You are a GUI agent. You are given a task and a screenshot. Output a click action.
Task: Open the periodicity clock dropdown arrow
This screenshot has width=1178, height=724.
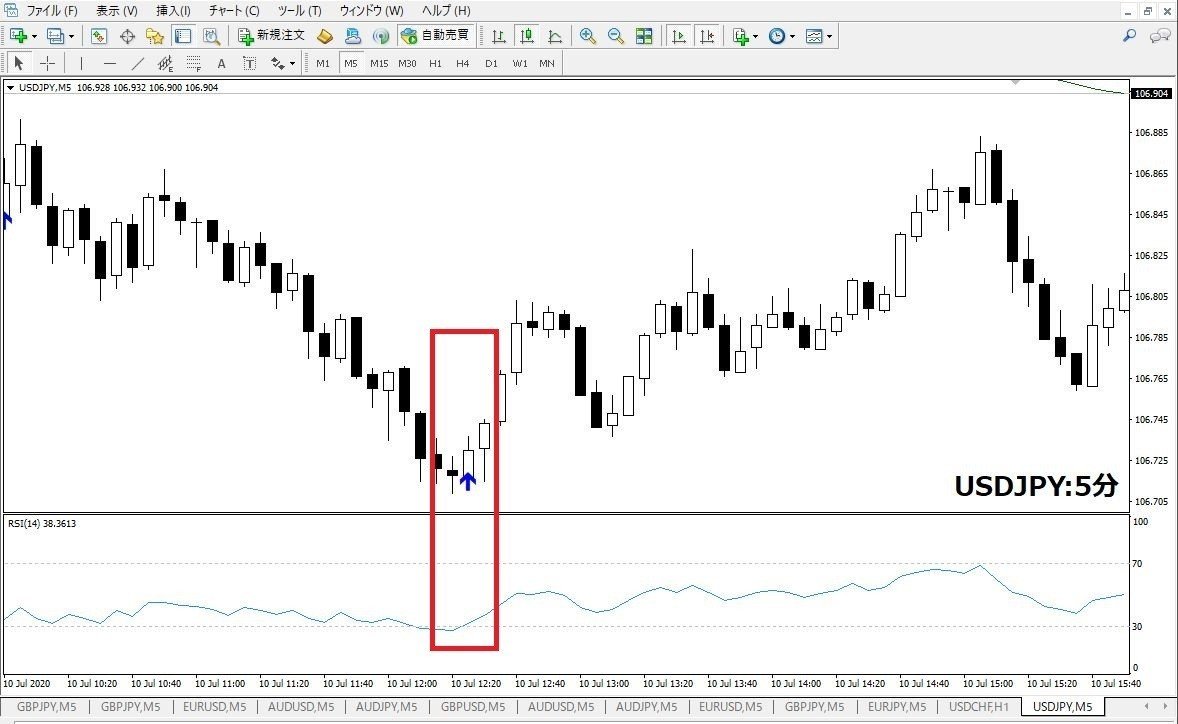[x=793, y=36]
